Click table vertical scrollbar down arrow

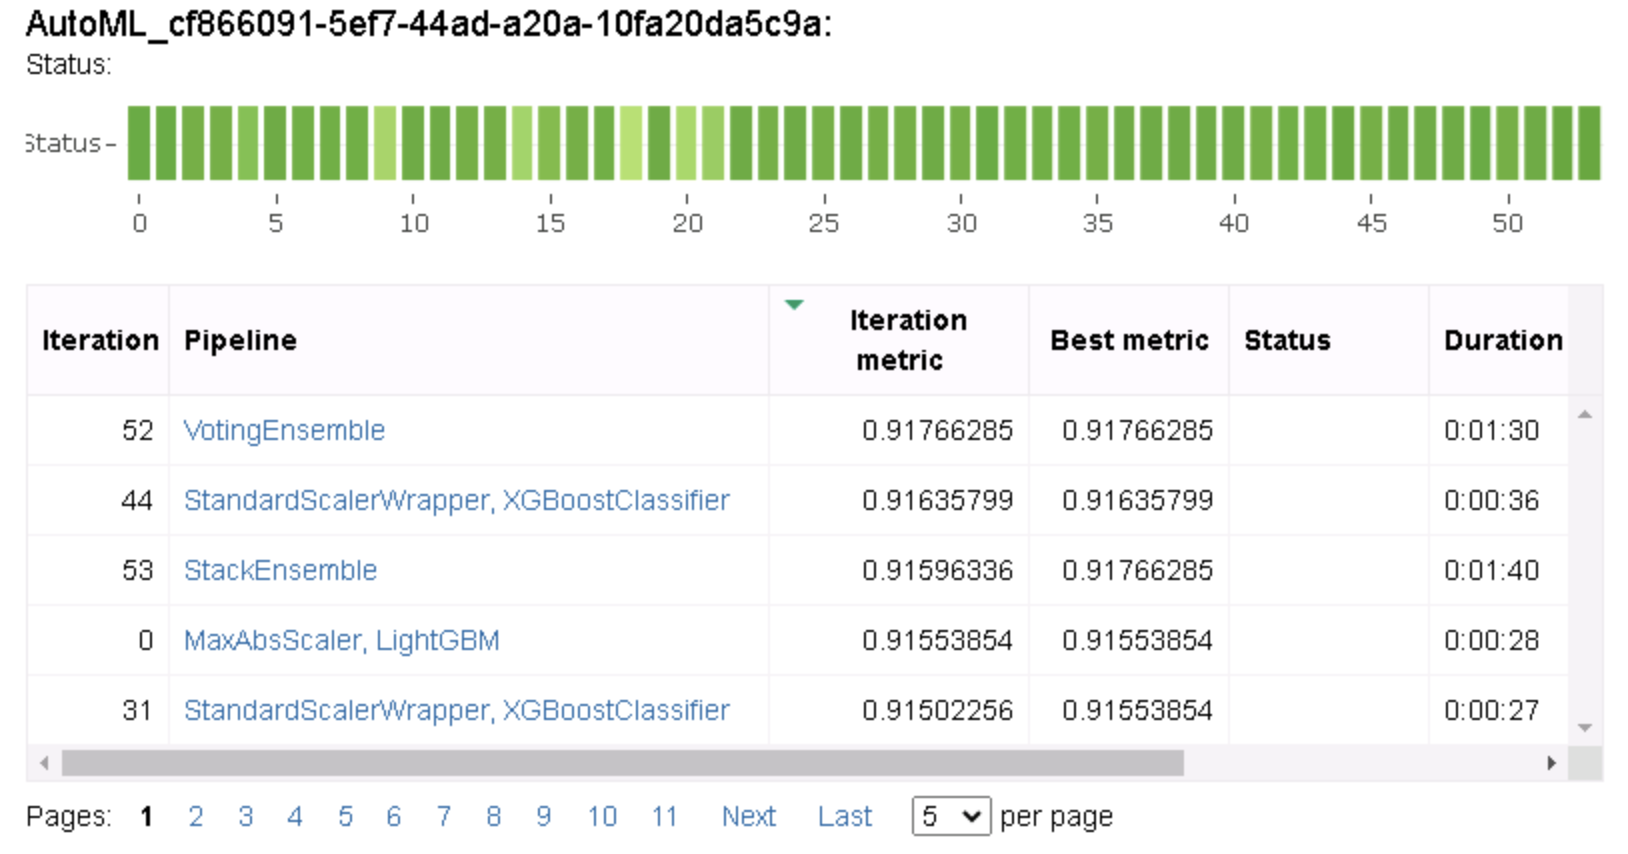tap(1585, 728)
